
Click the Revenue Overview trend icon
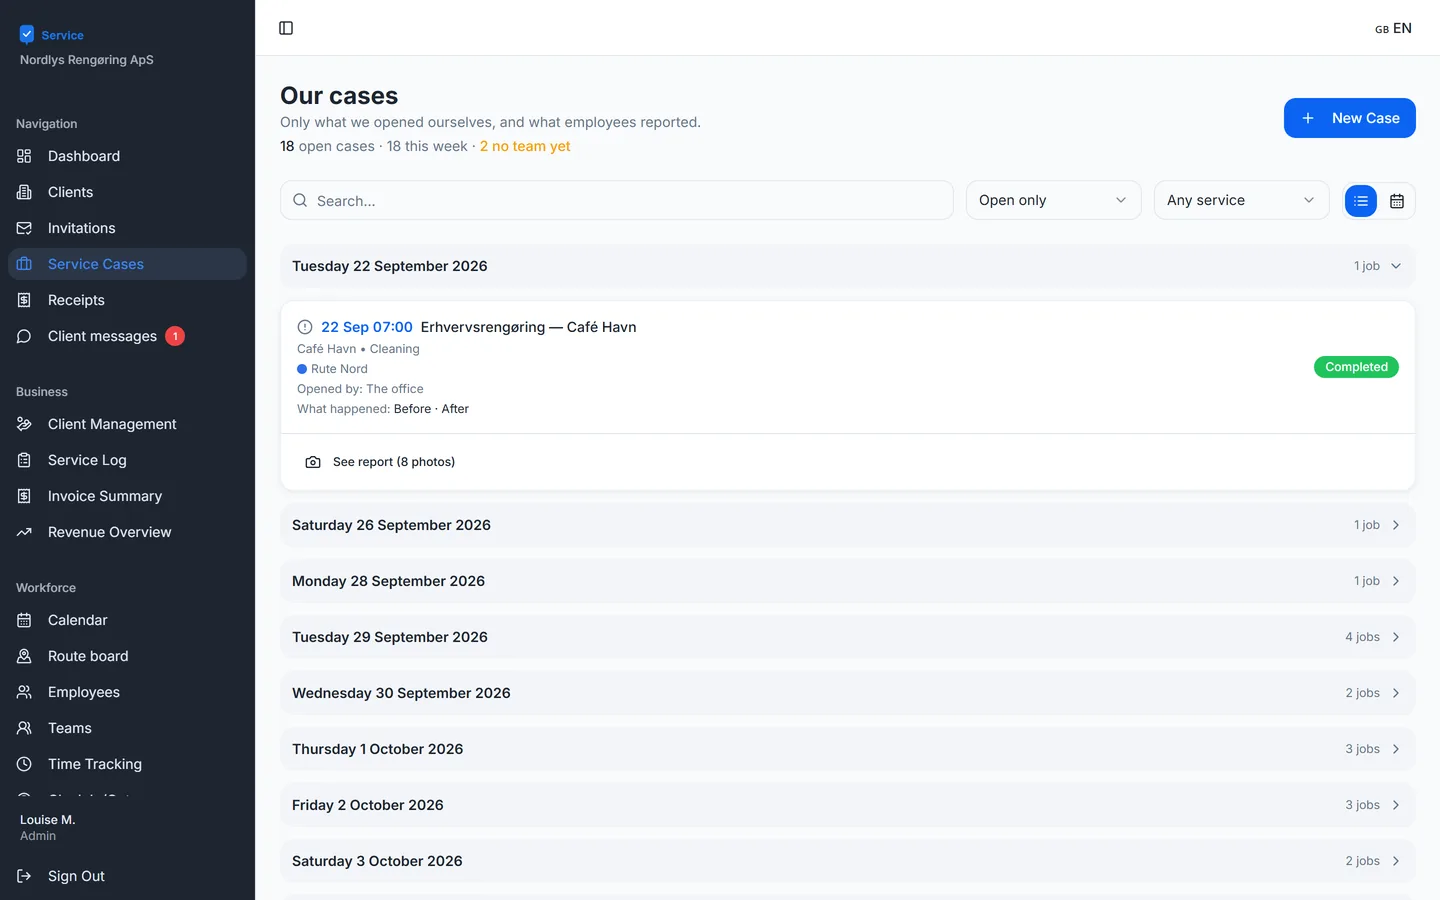(x=24, y=532)
